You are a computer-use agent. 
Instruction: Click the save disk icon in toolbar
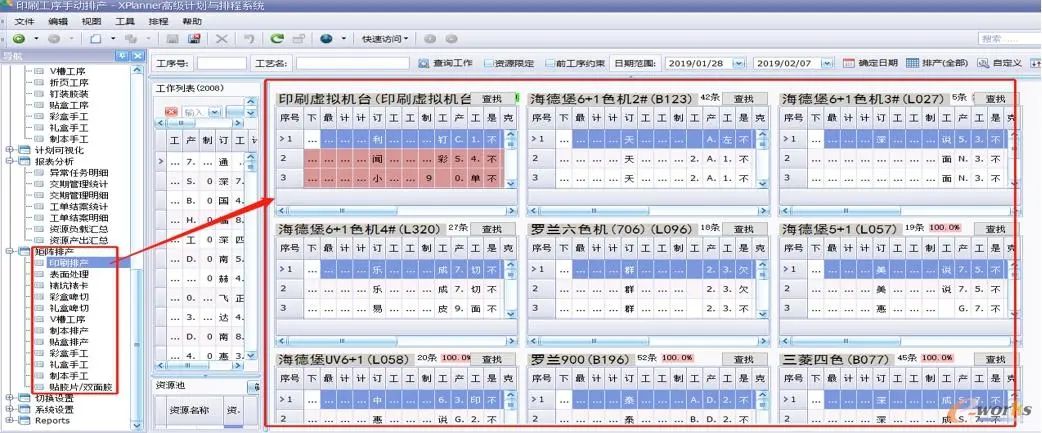[193, 38]
